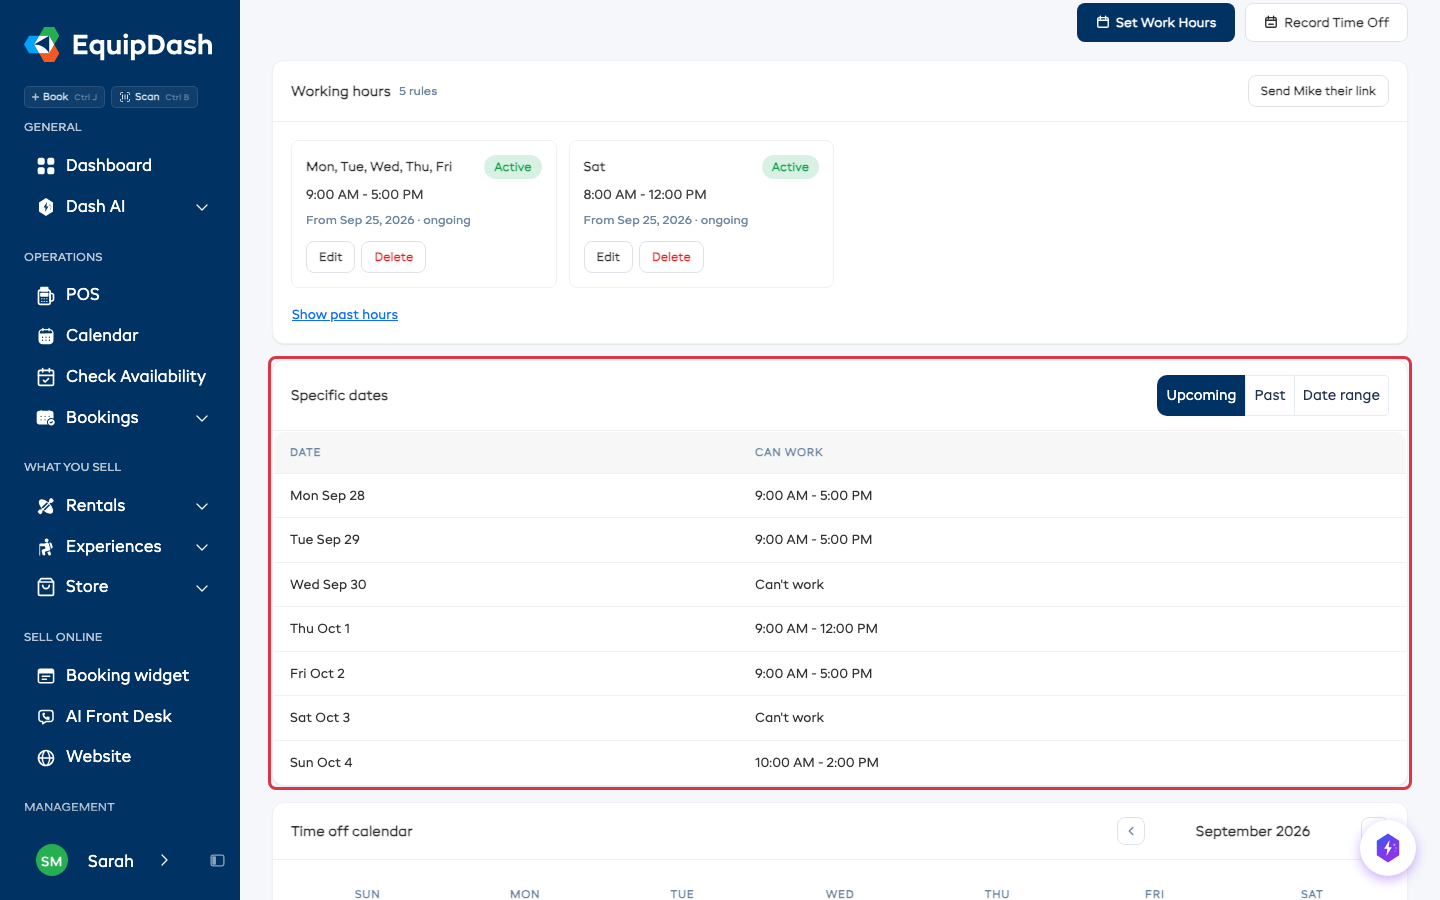
Task: Edit the Mon-Fri working hours rule
Action: click(330, 257)
